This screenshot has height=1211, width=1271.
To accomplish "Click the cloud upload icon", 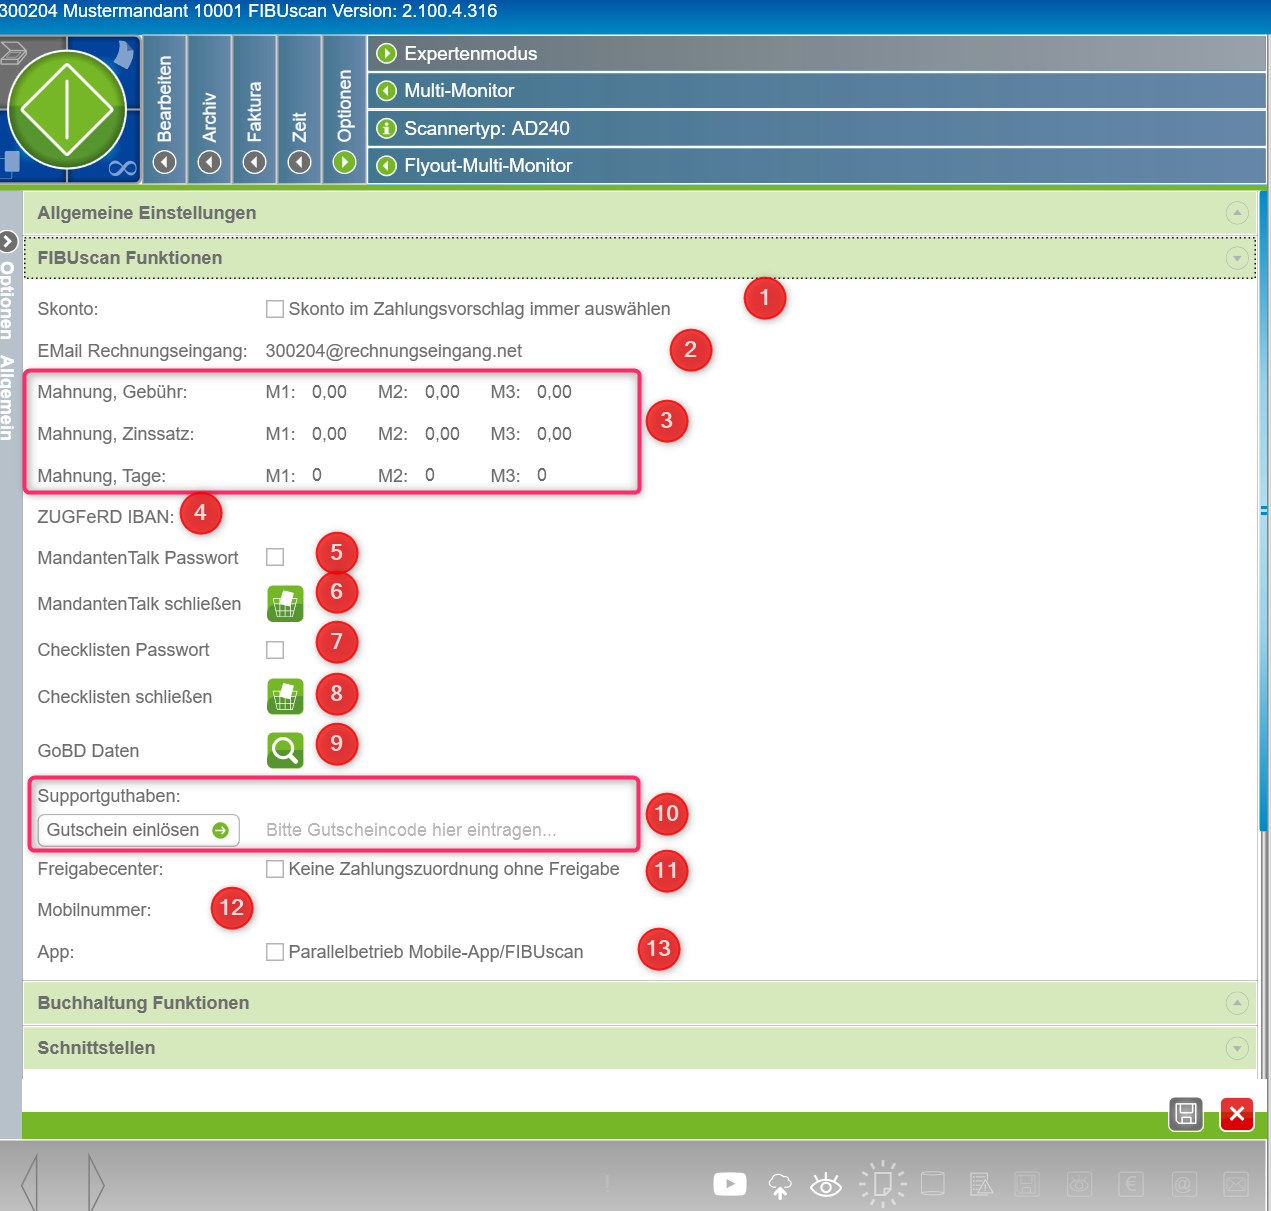I will [x=780, y=1186].
